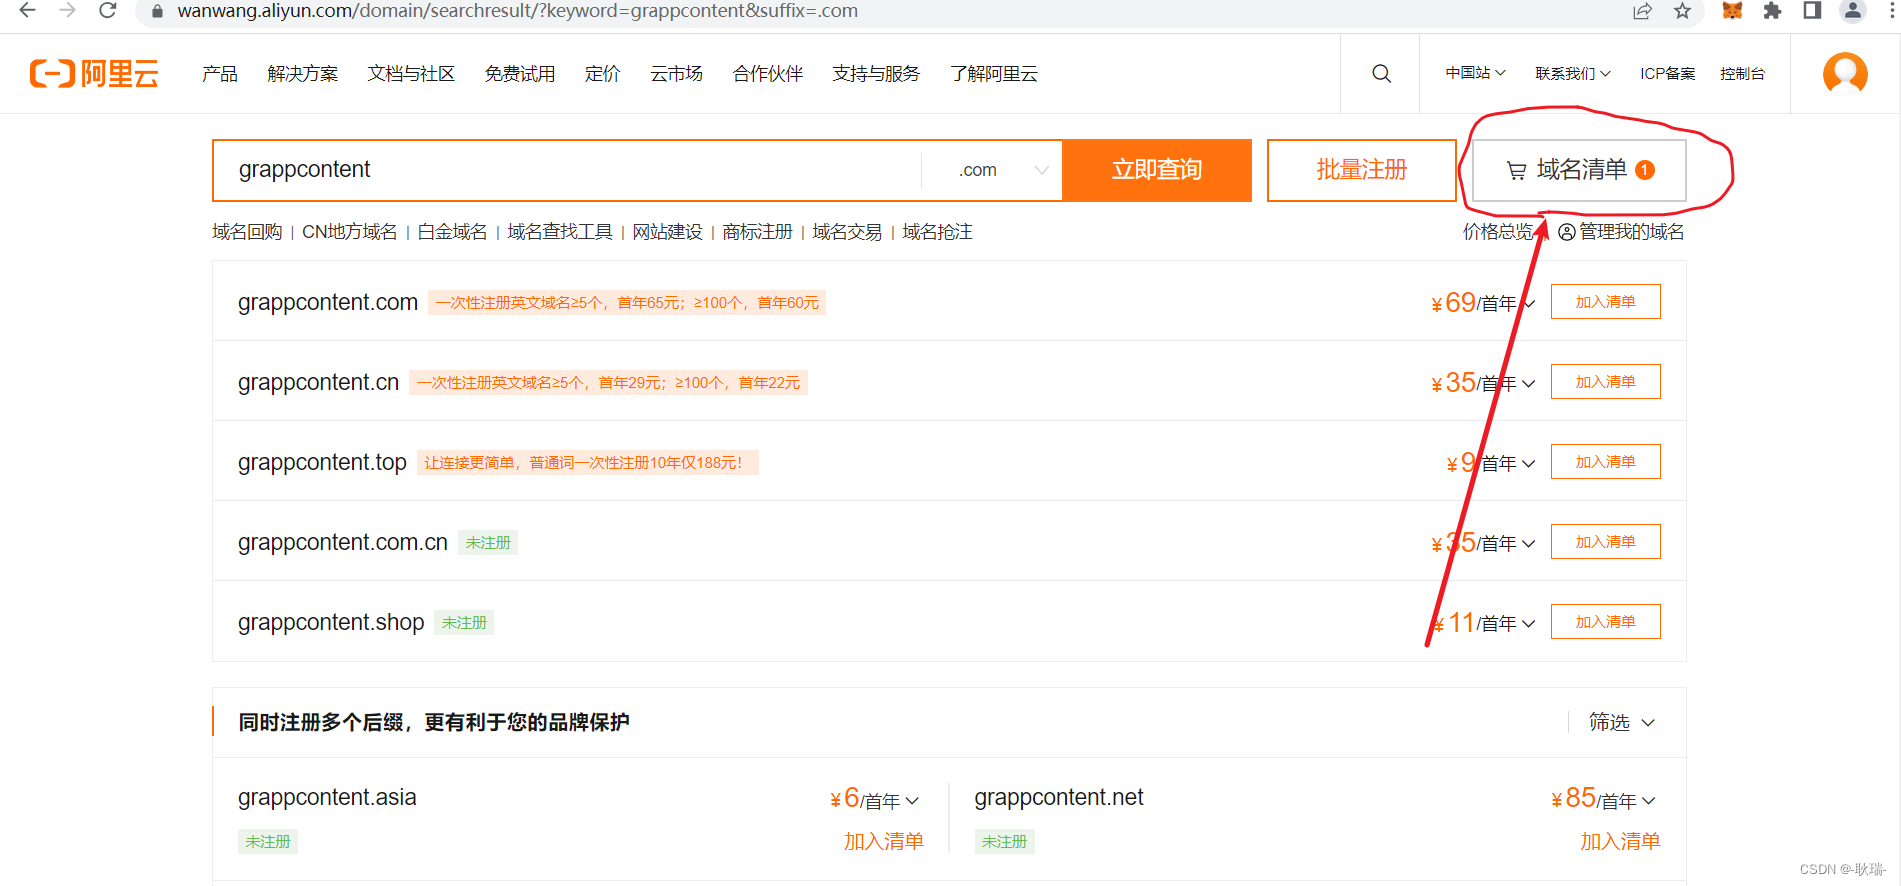Click the browser address bar URL

click(518, 11)
